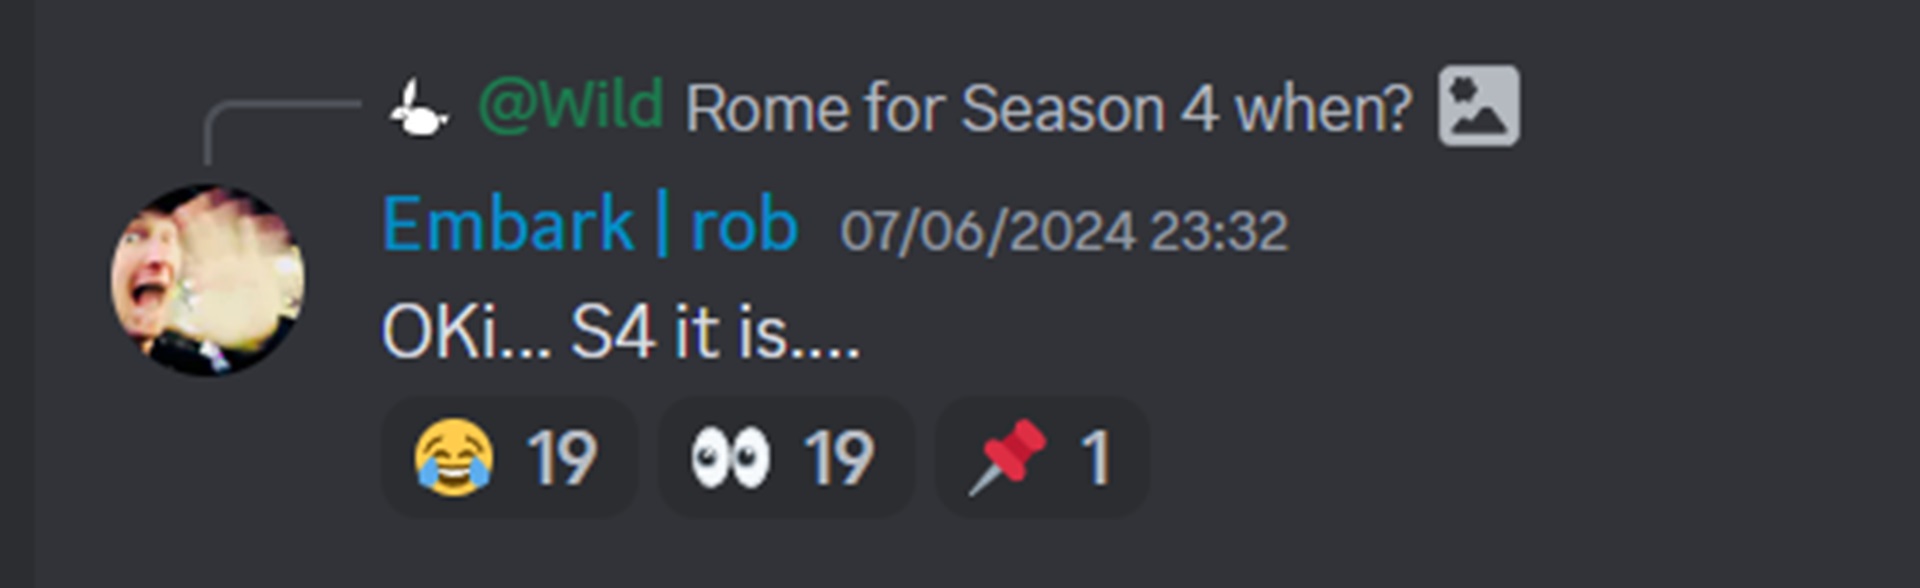Click the pair of eyes emoji
Viewport: 1920px width, 588px height.
[731, 457]
